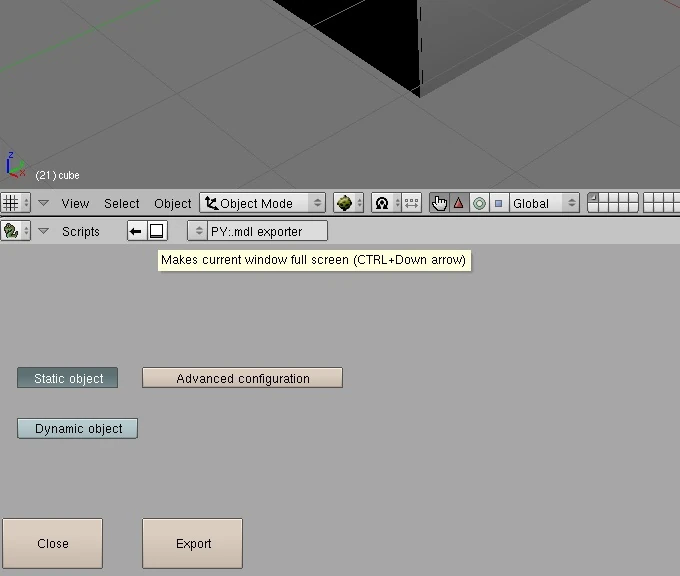This screenshot has height=576, width=680.
Task: Open the Select menu
Action: 122,203
